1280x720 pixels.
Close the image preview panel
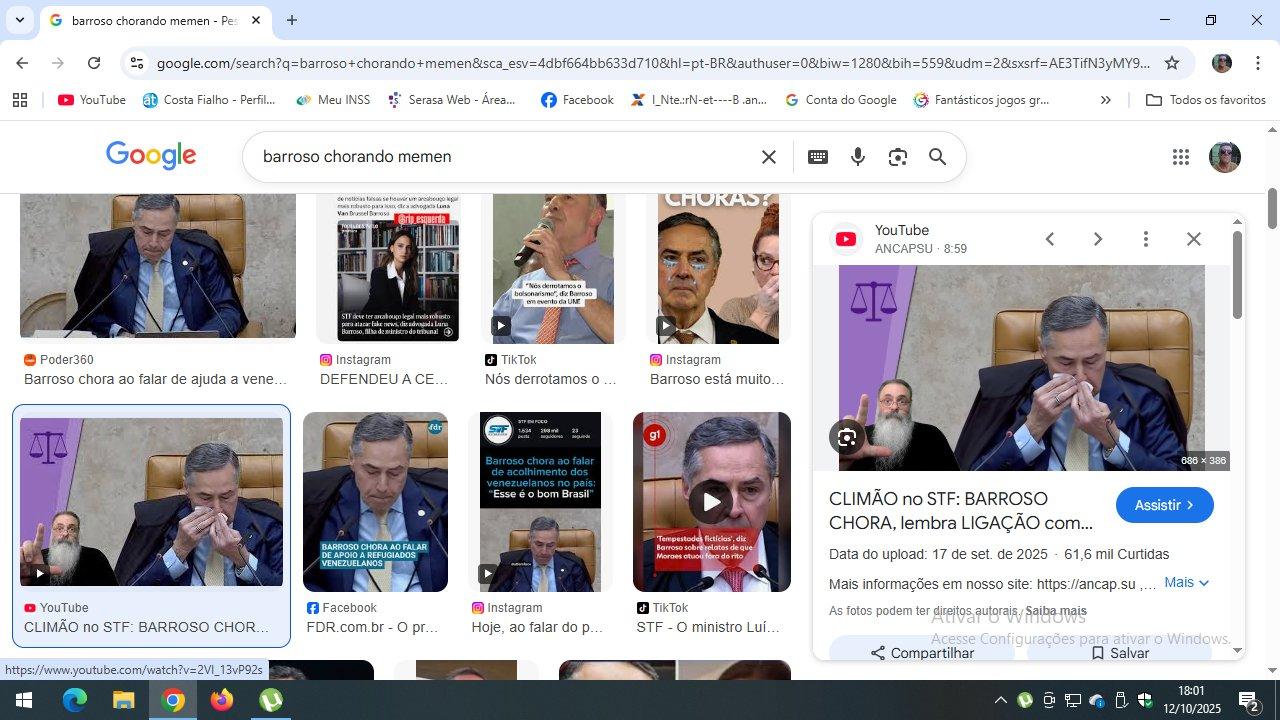(x=1193, y=239)
